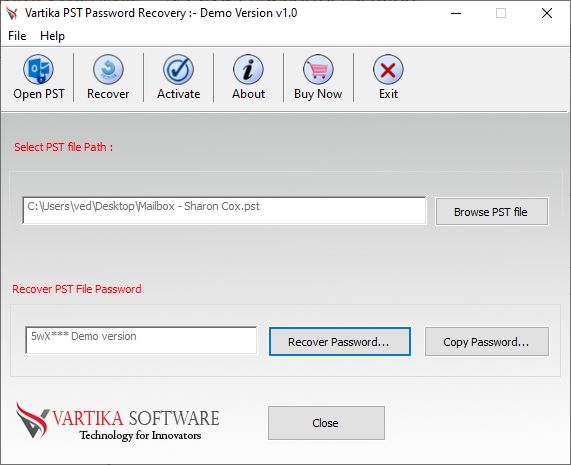Image resolution: width=571 pixels, height=465 pixels.
Task: Click the Browse PST file button
Action: [x=492, y=212]
